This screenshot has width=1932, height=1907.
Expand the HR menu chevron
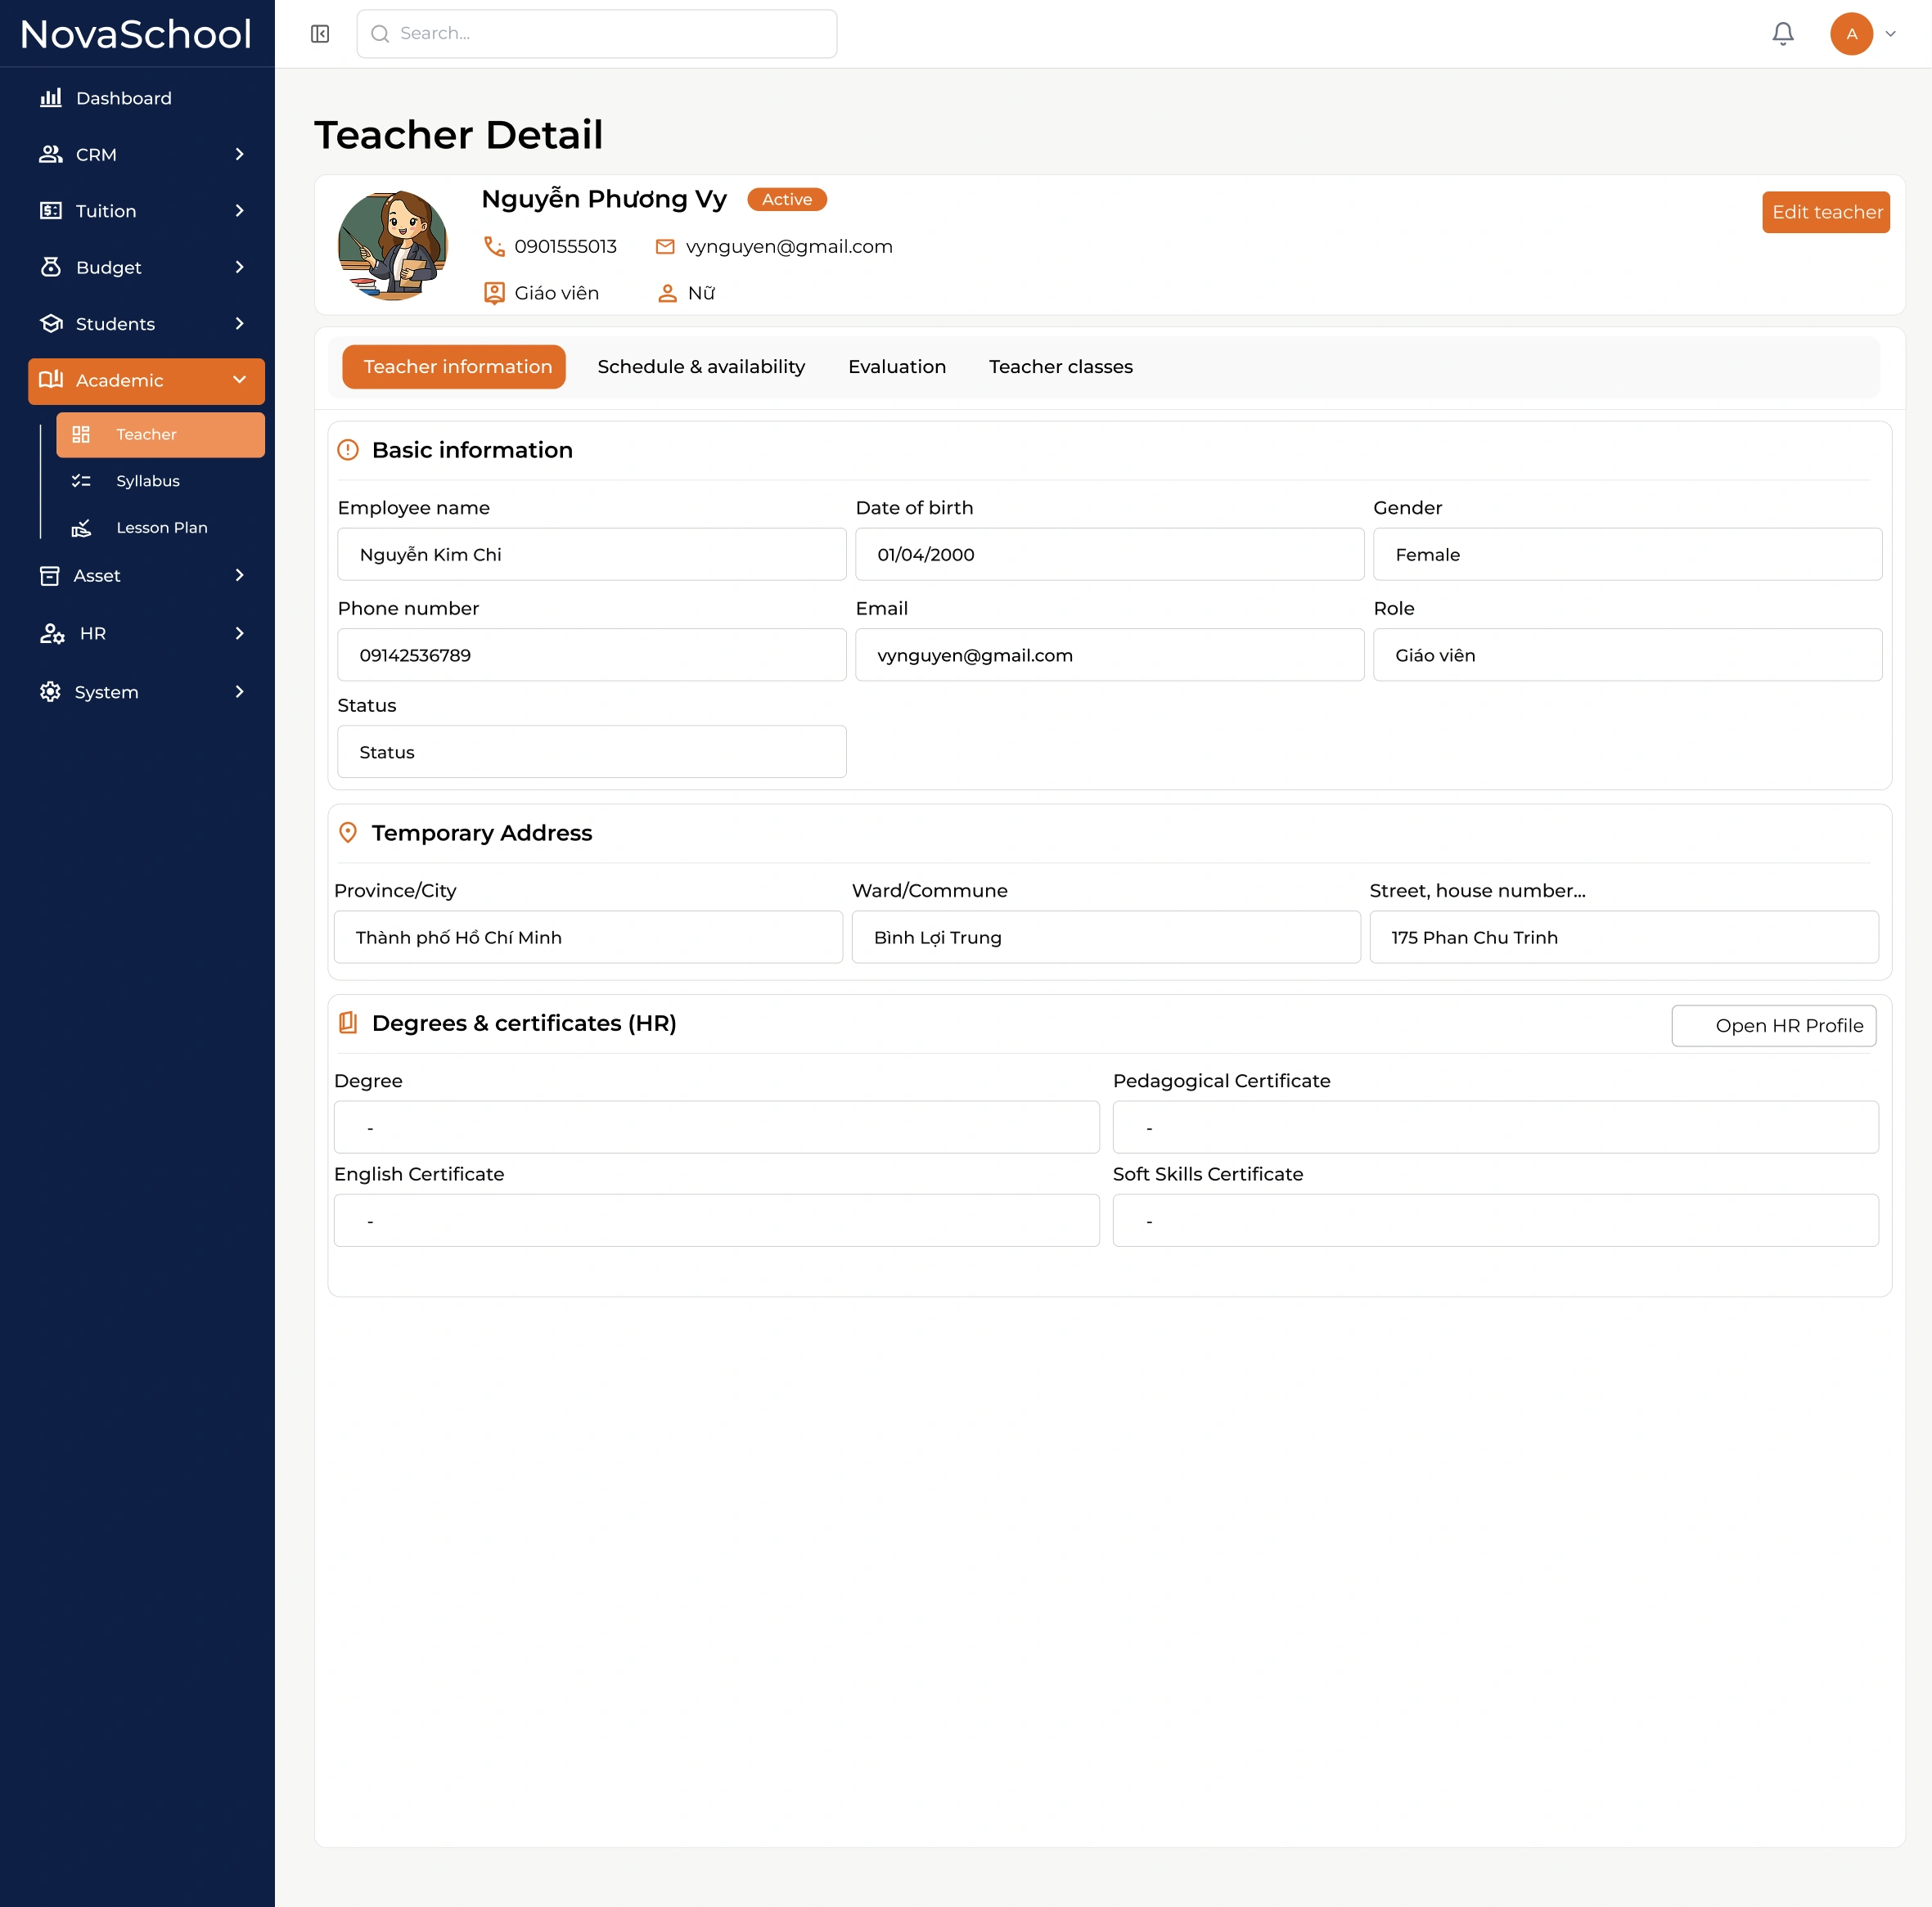click(x=239, y=633)
